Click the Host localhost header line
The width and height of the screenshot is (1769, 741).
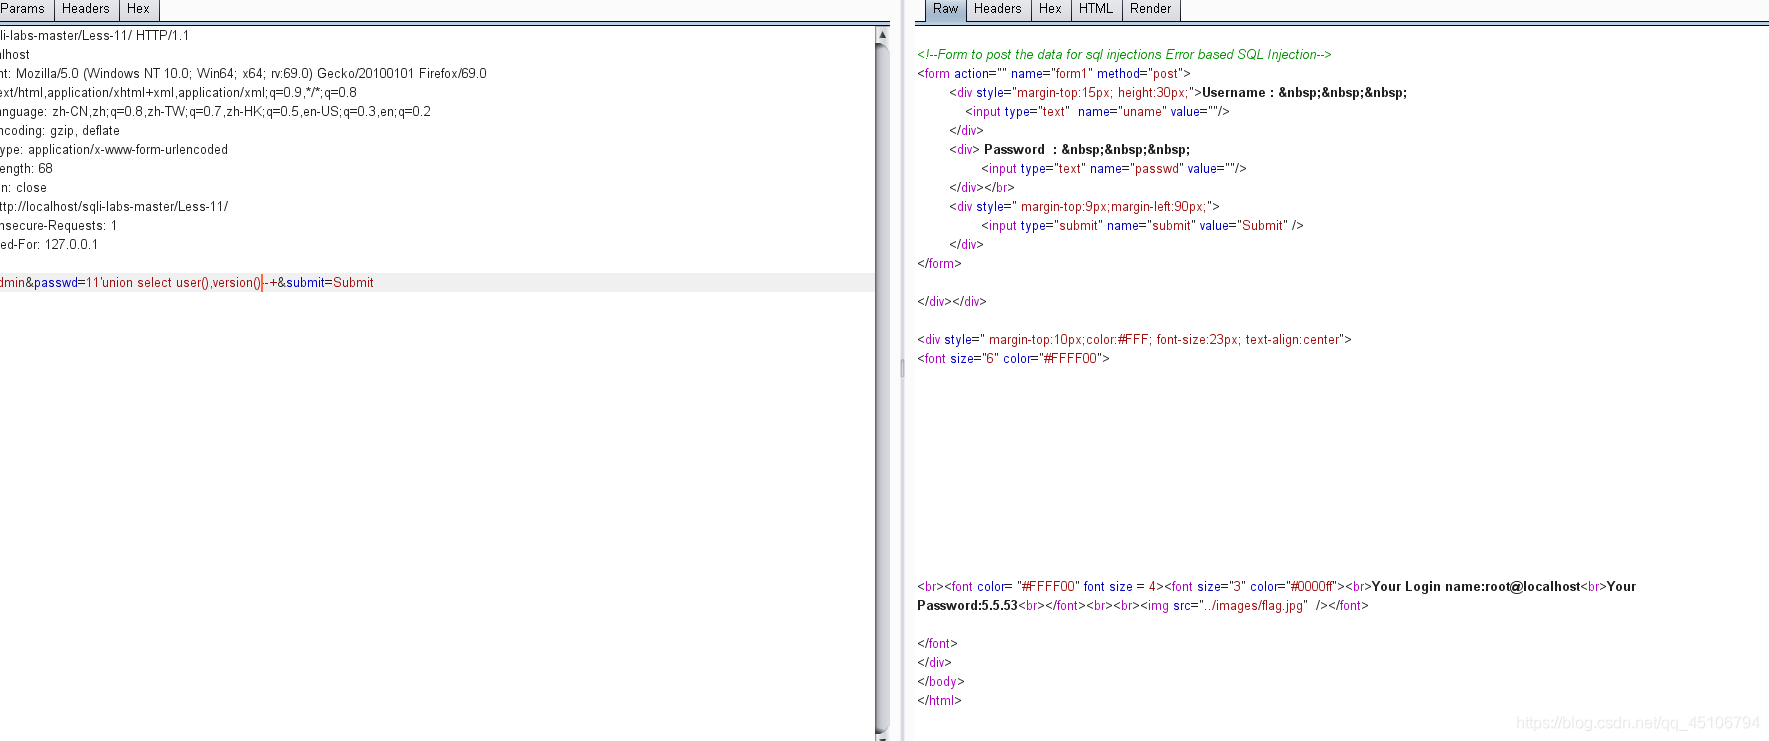coord(15,55)
